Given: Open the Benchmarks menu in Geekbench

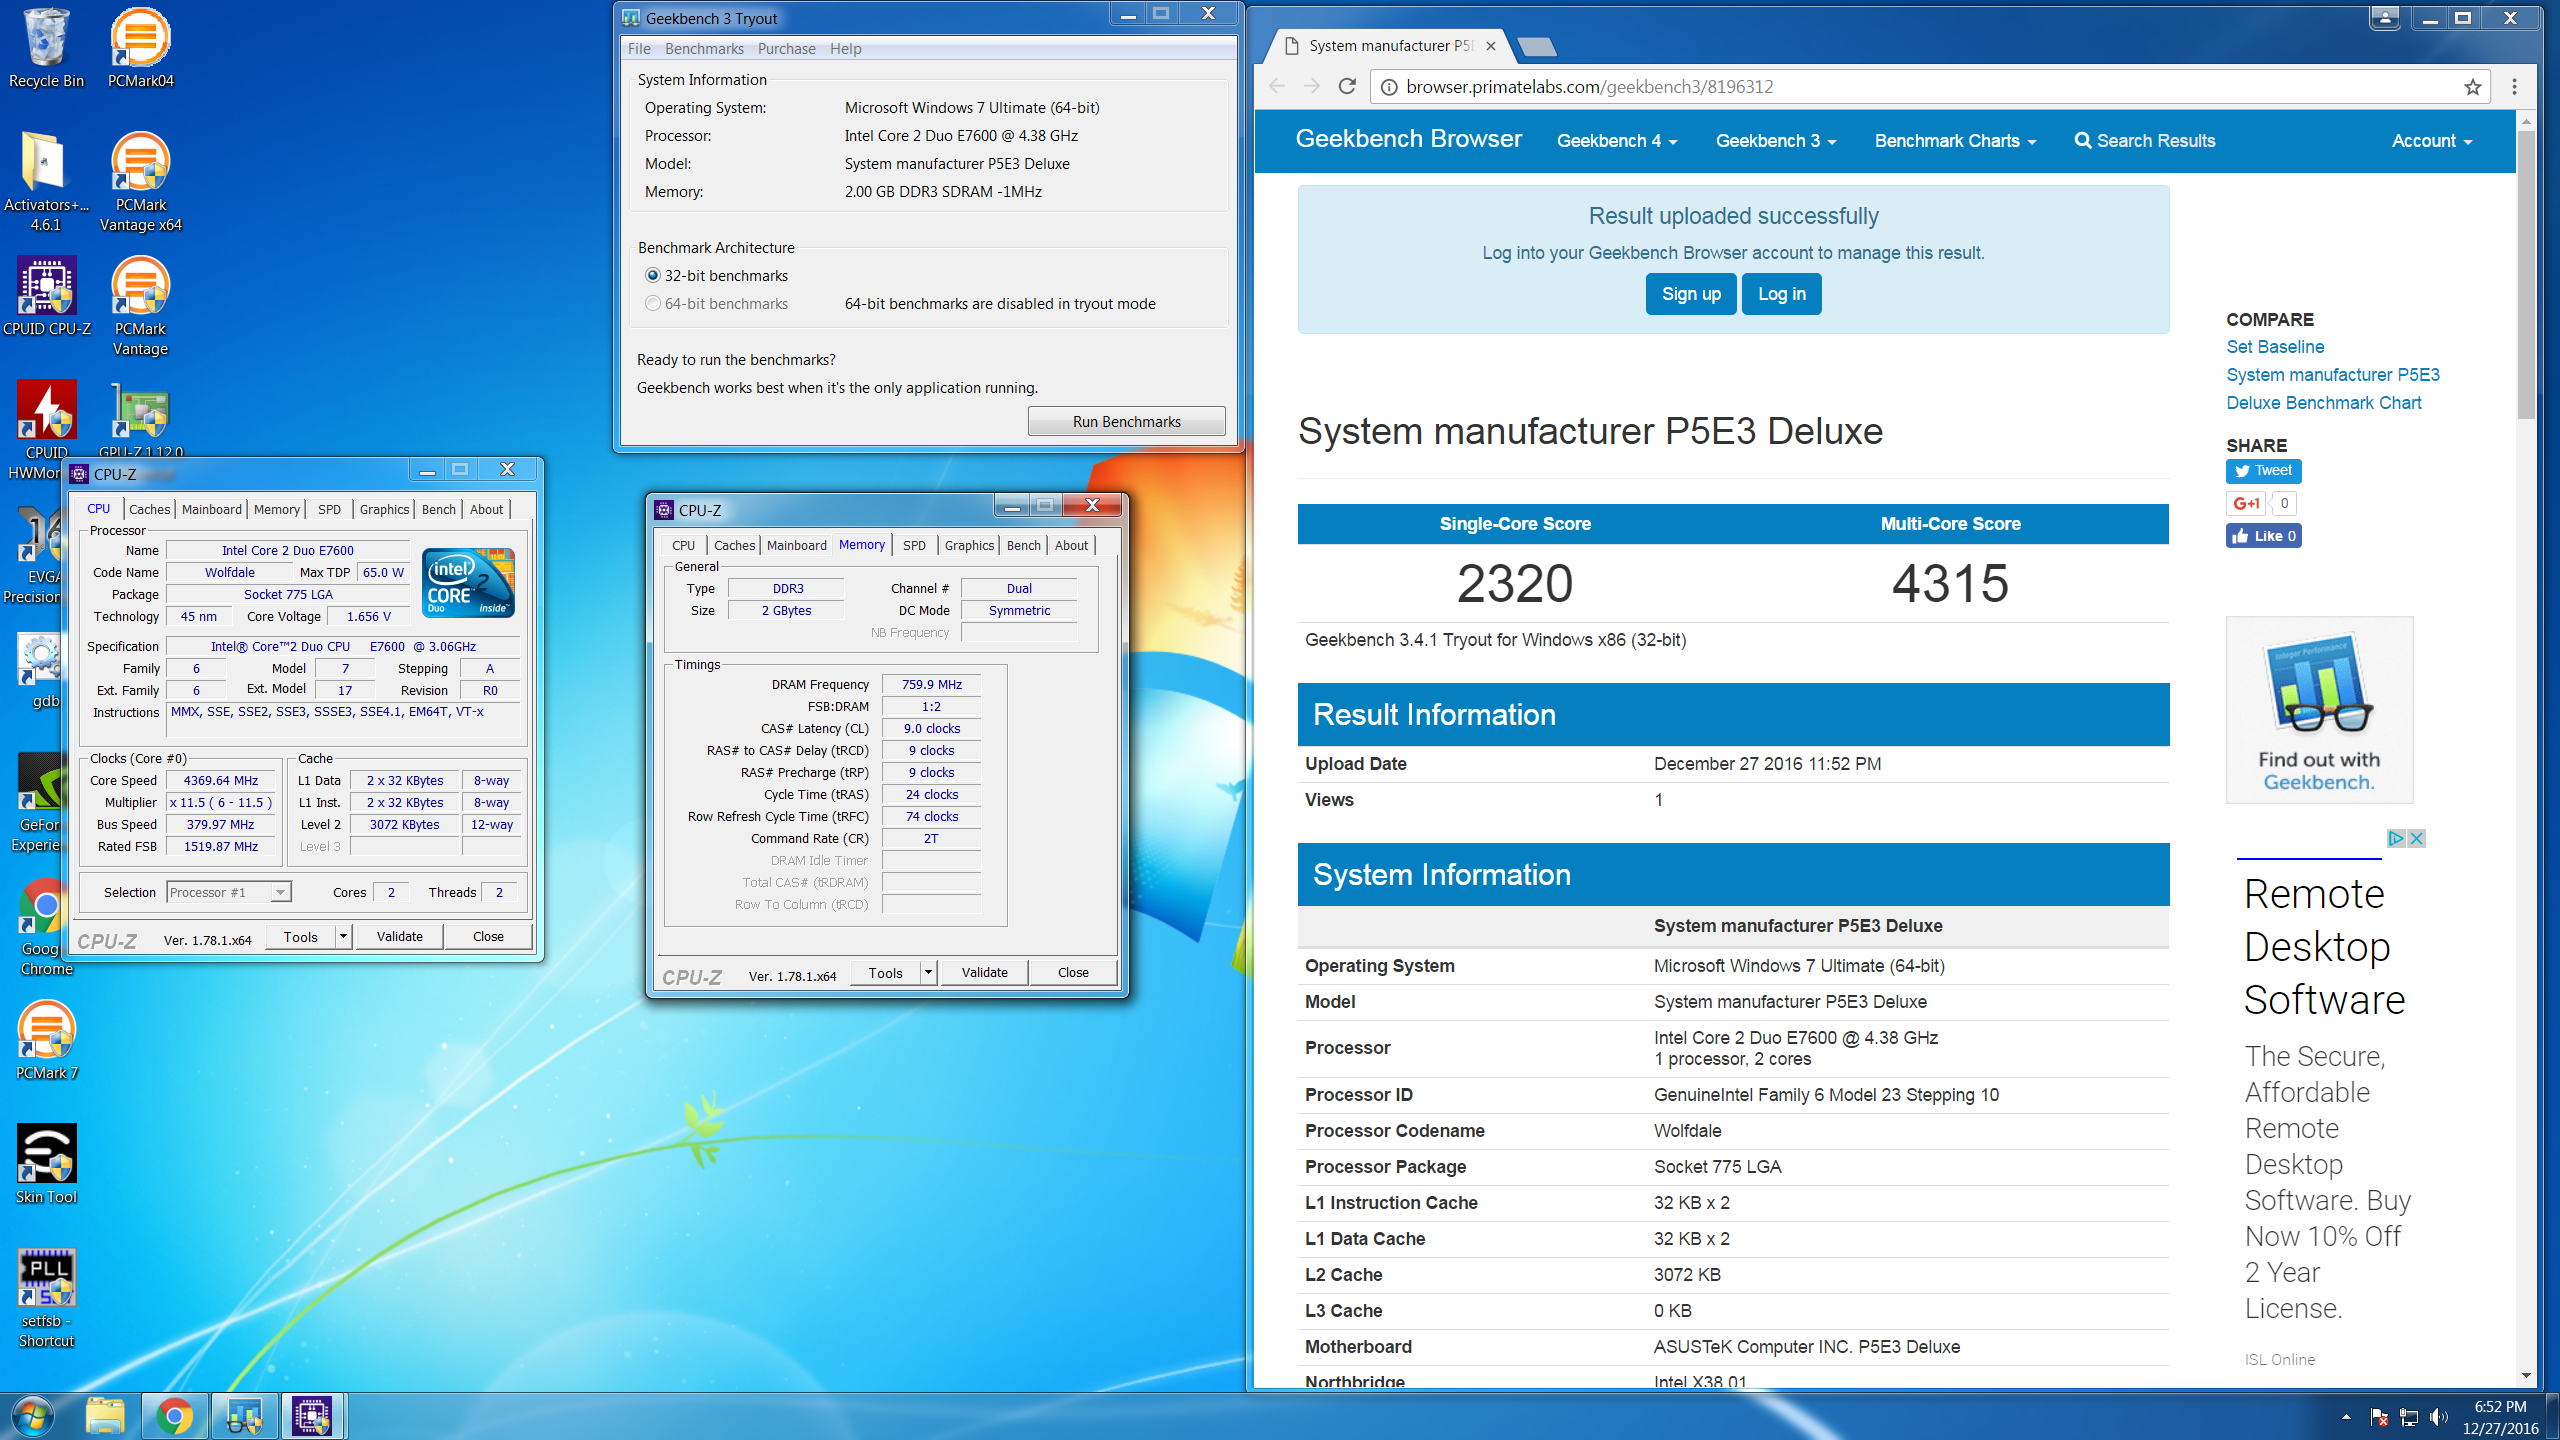Looking at the screenshot, I should point(704,49).
